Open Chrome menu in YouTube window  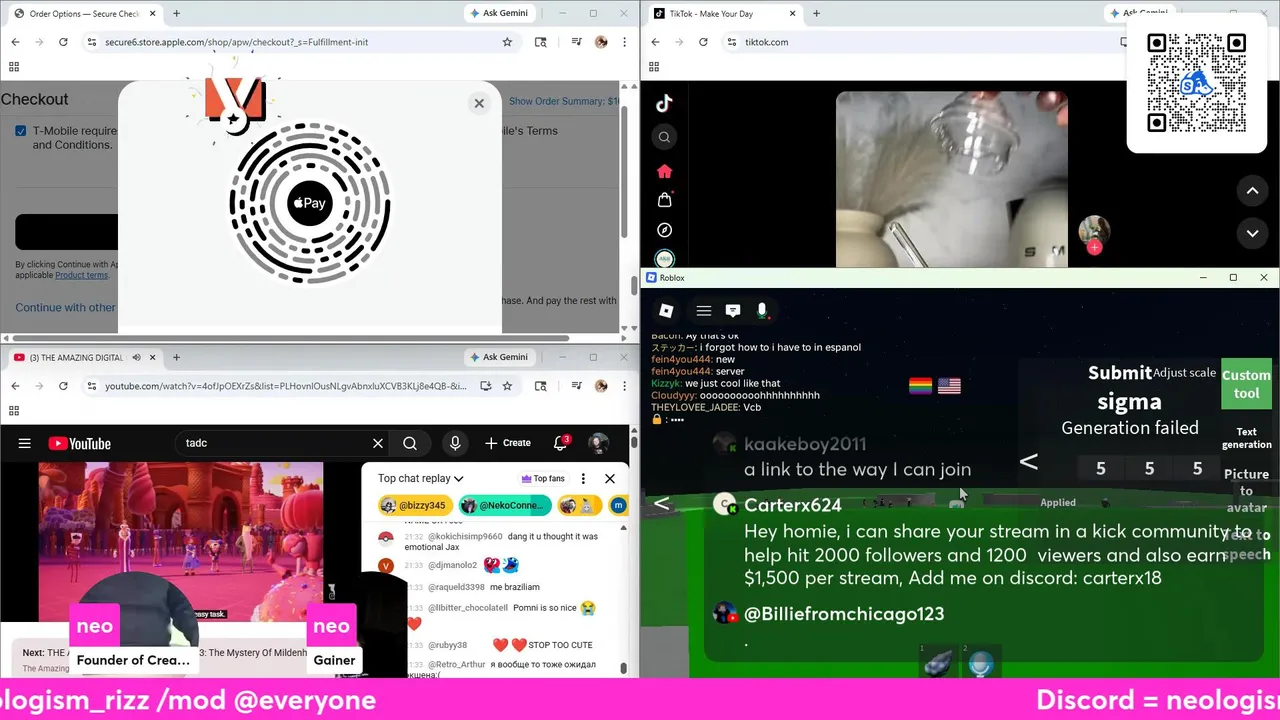point(623,386)
